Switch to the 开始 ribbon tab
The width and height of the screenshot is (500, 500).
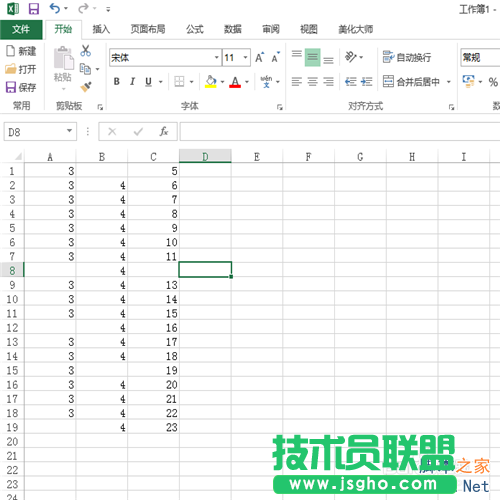pos(63,29)
